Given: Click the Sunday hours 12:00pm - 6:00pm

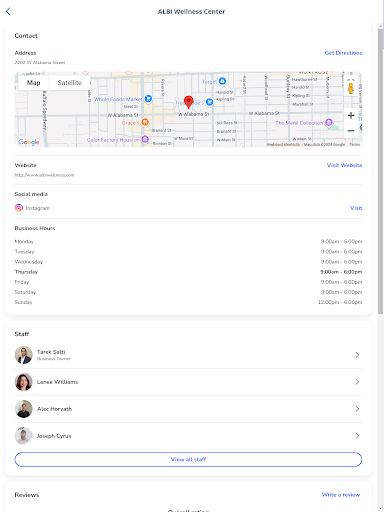Looking at the screenshot, I should [x=340, y=302].
